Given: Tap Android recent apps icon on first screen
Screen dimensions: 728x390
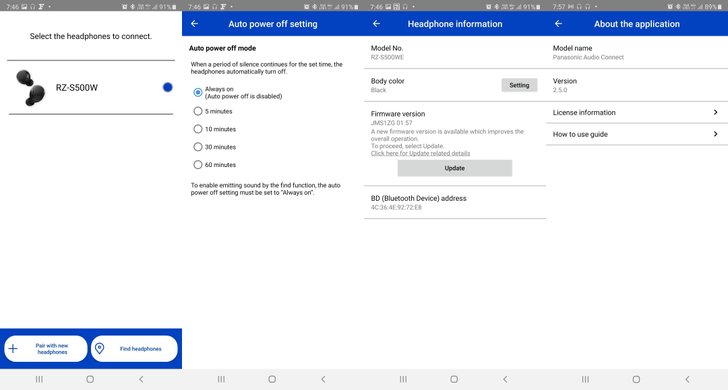Looking at the screenshot, I should [39, 379].
